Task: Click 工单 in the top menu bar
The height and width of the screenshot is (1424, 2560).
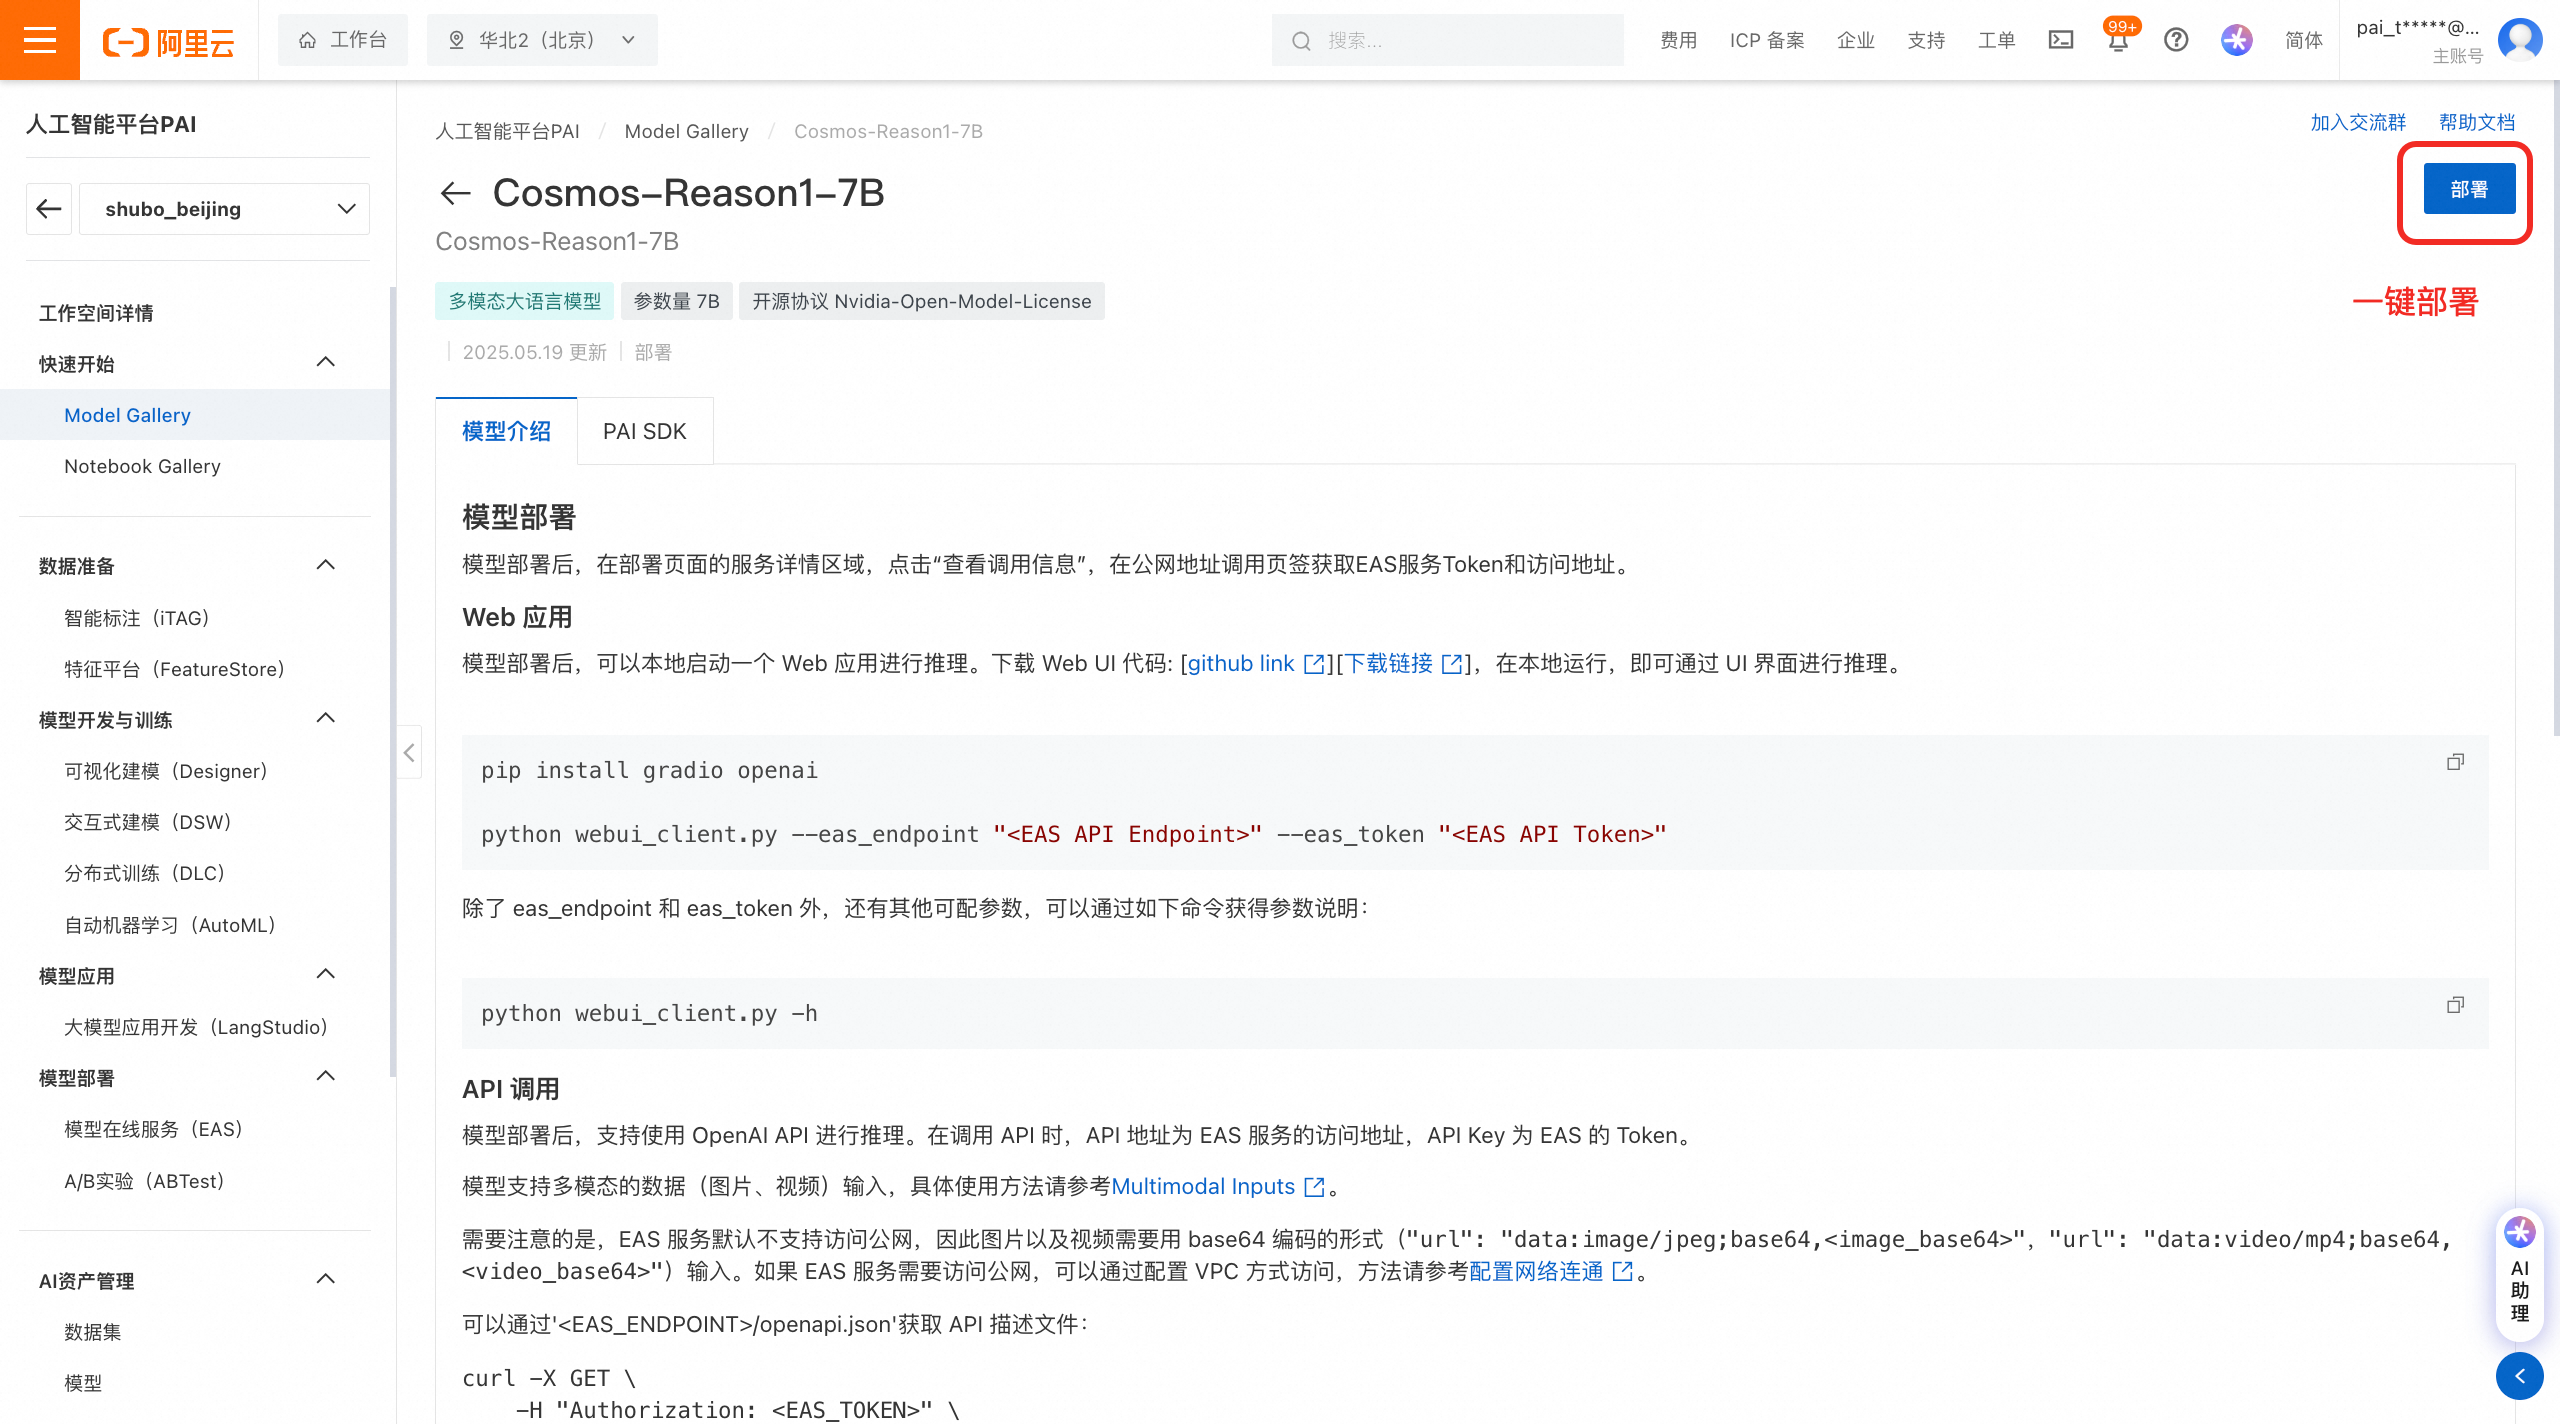Action: (x=1995, y=40)
